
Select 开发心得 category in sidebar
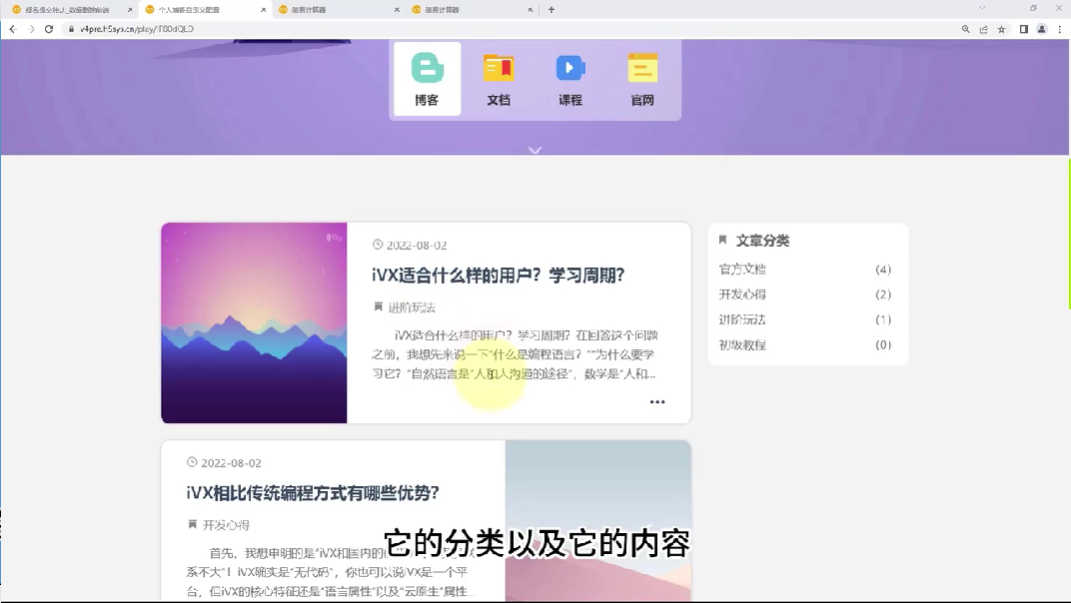click(742, 294)
